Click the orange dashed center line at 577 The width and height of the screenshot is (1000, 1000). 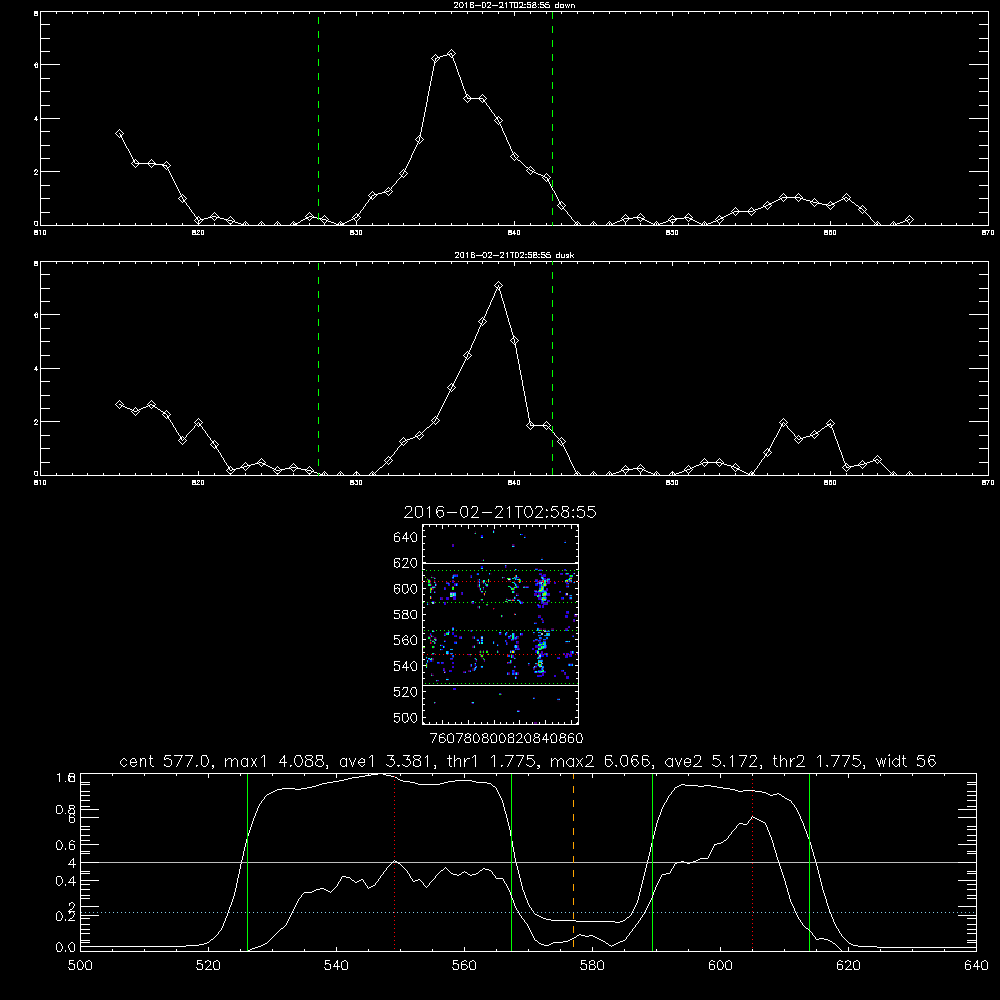573,861
